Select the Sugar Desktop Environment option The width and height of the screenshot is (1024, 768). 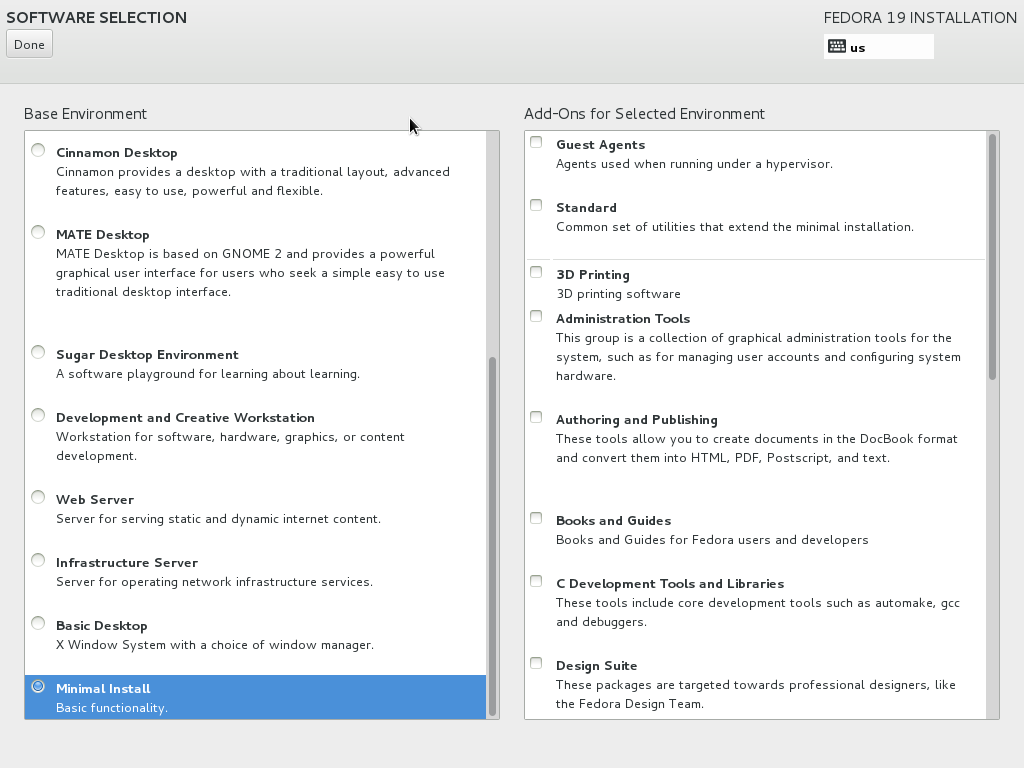pos(37,351)
